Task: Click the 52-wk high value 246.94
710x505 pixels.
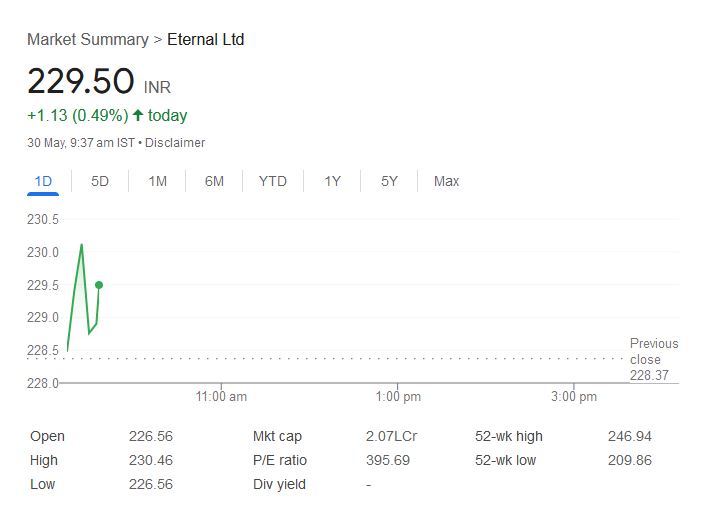Action: point(629,436)
